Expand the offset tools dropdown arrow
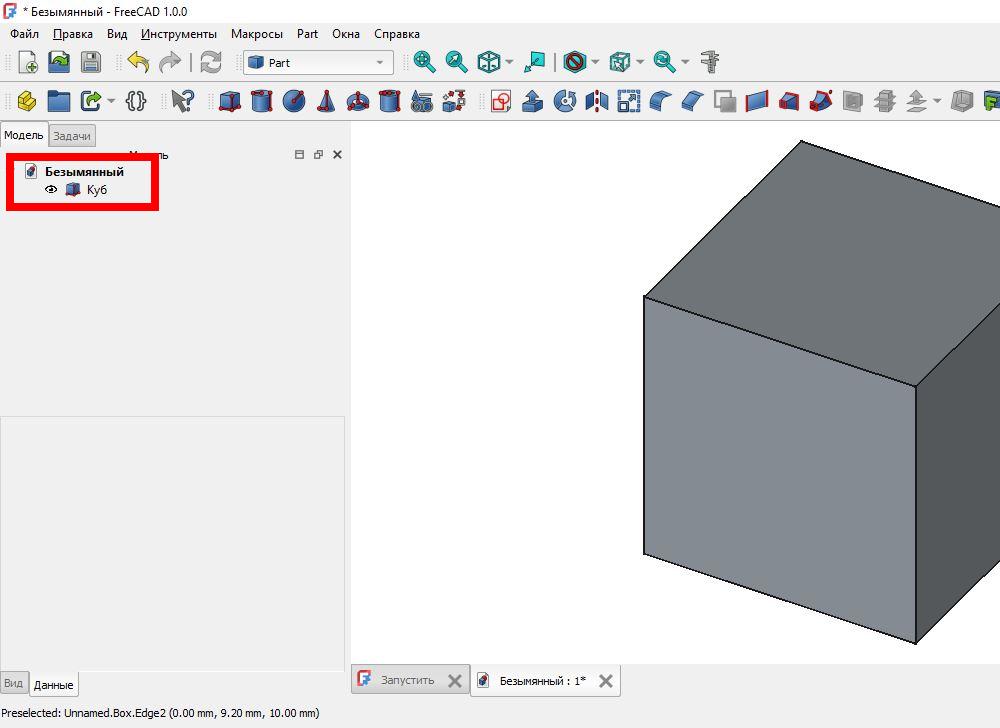Screen dimensions: 1000x728 click(x=937, y=101)
